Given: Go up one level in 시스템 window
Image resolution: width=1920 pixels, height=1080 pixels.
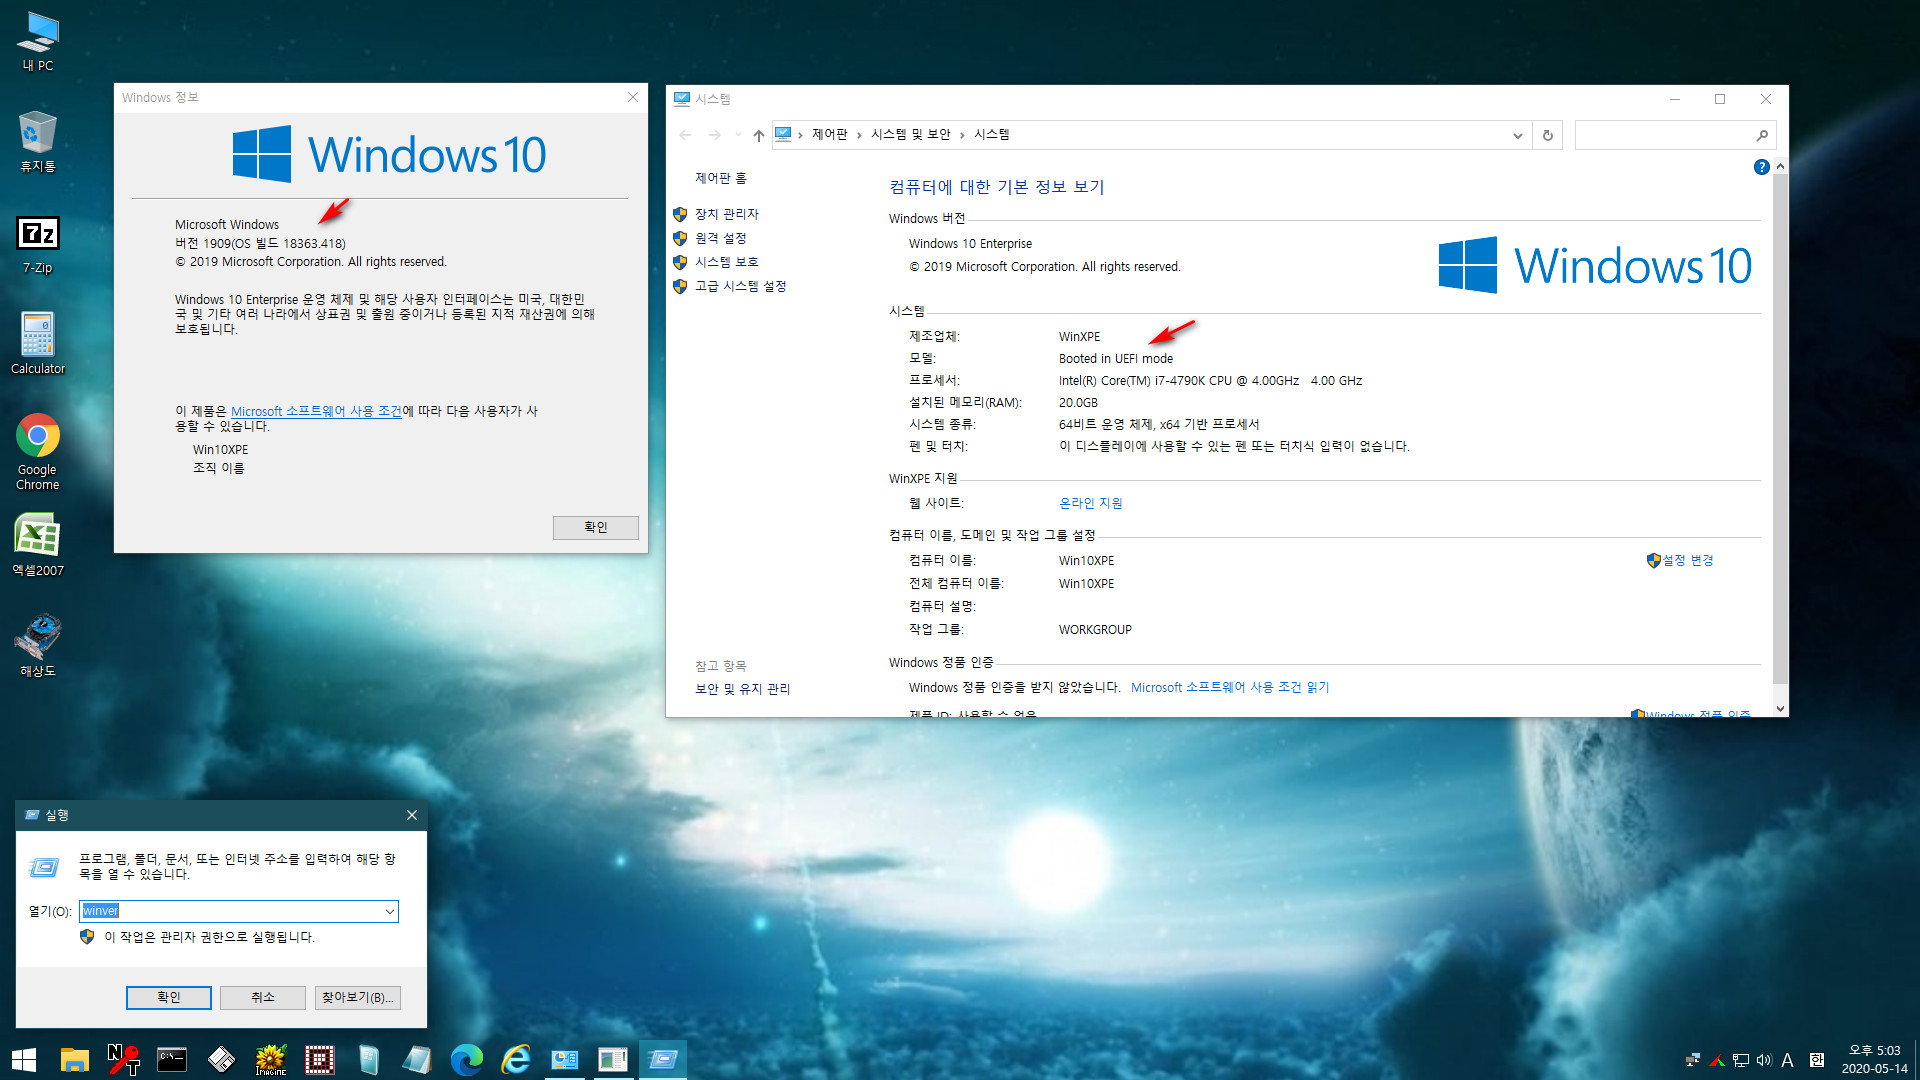Looking at the screenshot, I should click(758, 135).
